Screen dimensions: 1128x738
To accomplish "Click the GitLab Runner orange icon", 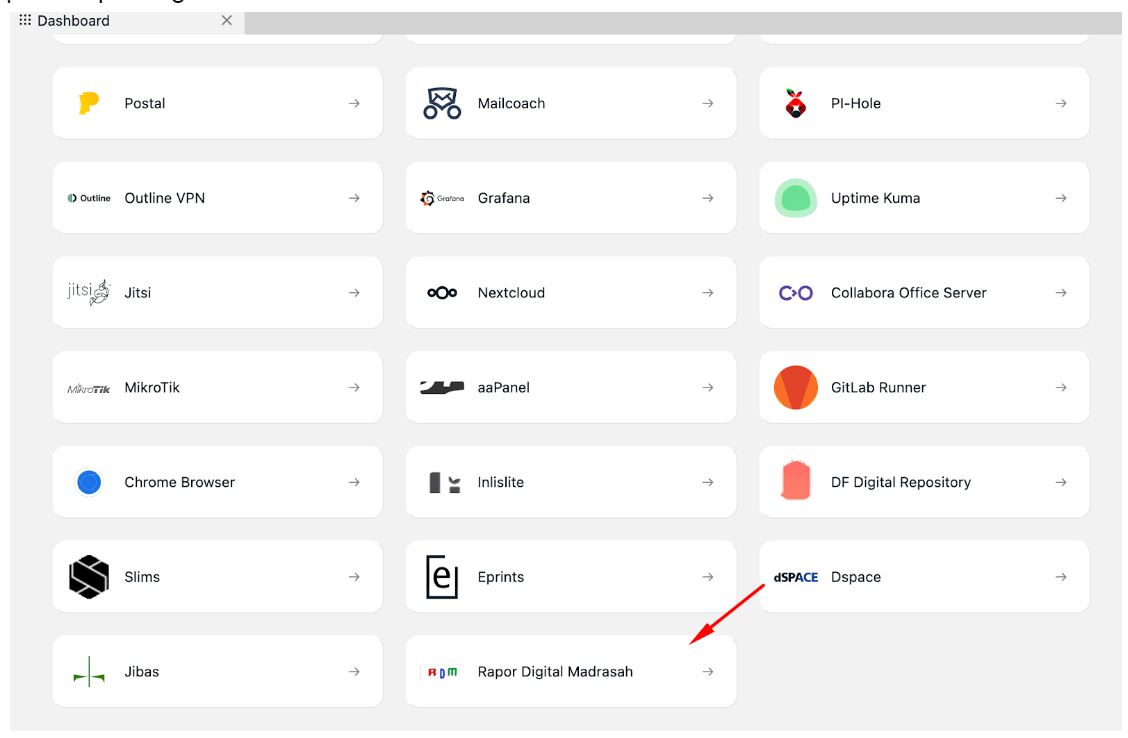I will pyautogui.click(x=795, y=388).
